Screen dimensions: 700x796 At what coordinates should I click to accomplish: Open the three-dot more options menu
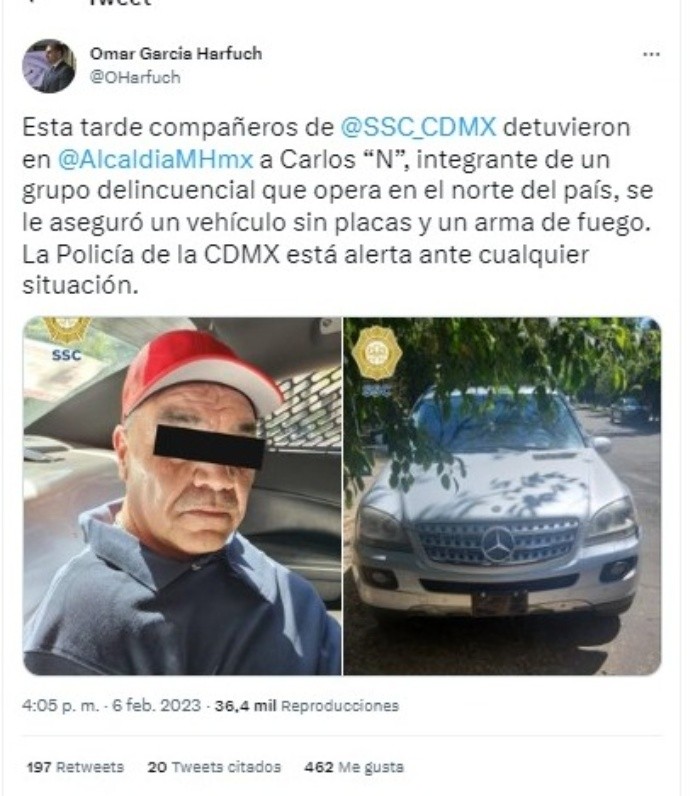[651, 54]
